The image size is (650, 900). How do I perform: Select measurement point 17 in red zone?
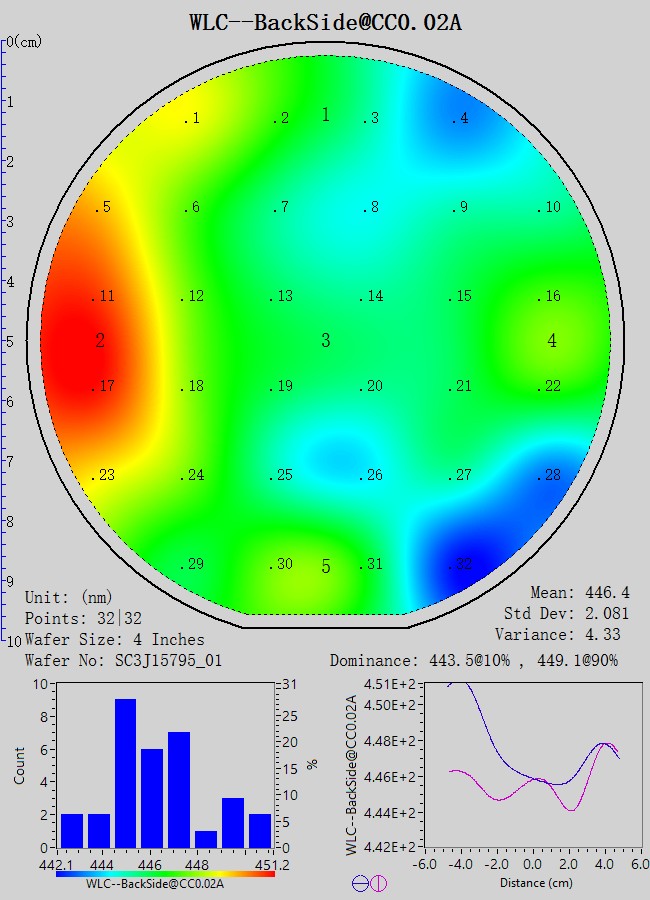click(x=104, y=386)
